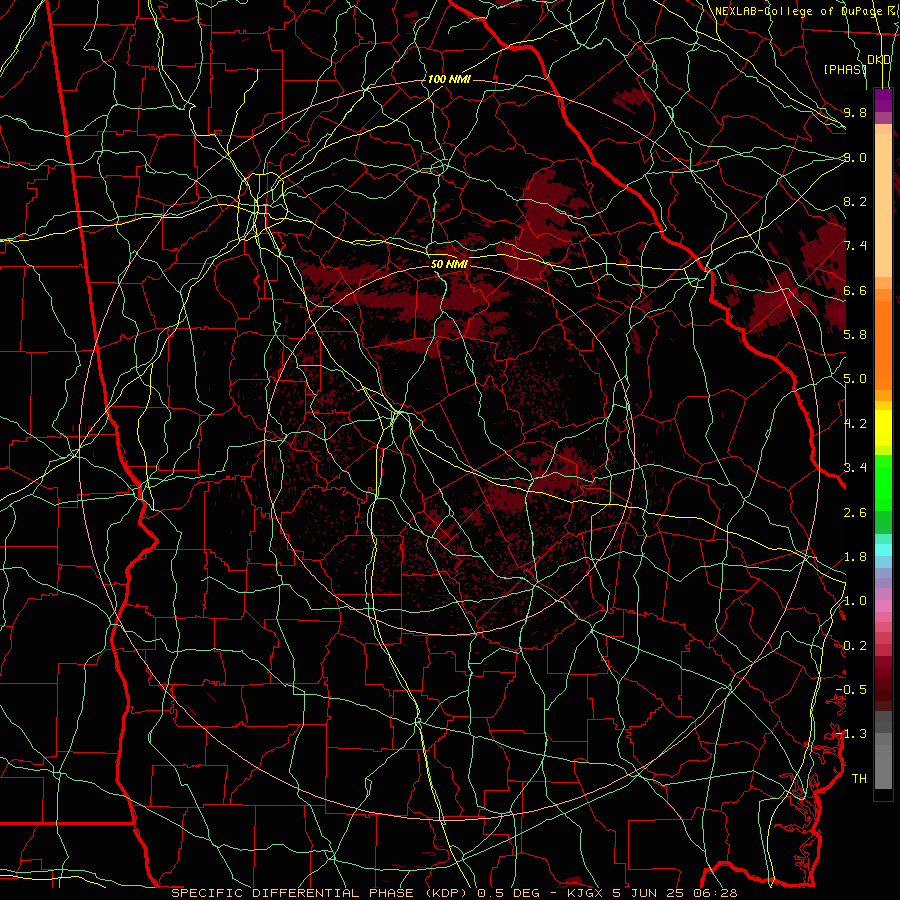This screenshot has width=900, height=900.
Task: Click the 5.0 scale value label
Action: (x=855, y=379)
